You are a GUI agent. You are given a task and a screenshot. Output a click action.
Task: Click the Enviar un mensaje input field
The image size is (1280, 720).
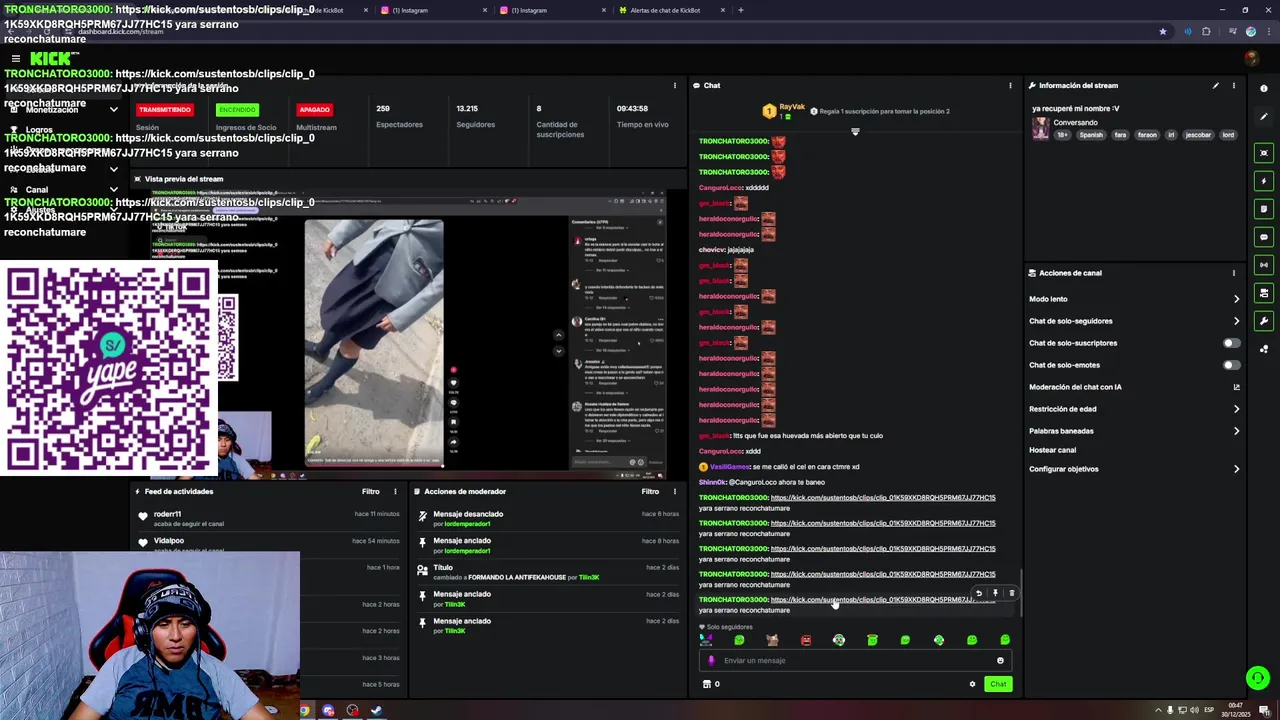855,660
